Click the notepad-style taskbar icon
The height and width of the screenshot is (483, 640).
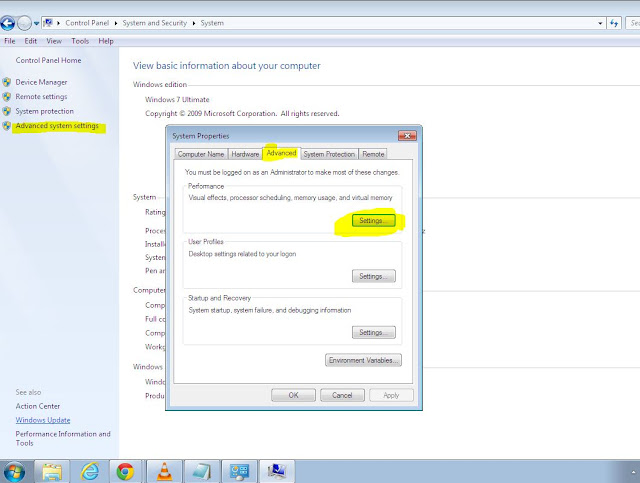(202, 472)
